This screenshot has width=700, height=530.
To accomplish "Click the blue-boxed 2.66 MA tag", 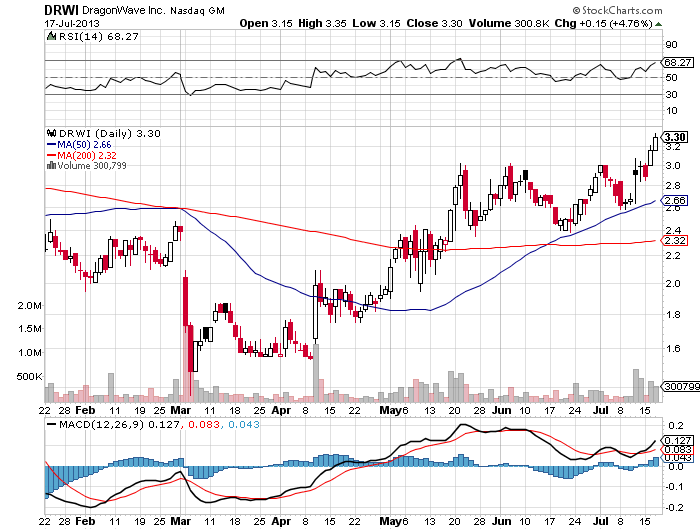I will (675, 200).
